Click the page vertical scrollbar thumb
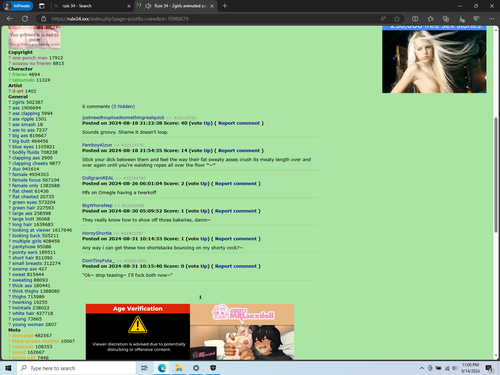This screenshot has width=500, height=375. coord(496,175)
